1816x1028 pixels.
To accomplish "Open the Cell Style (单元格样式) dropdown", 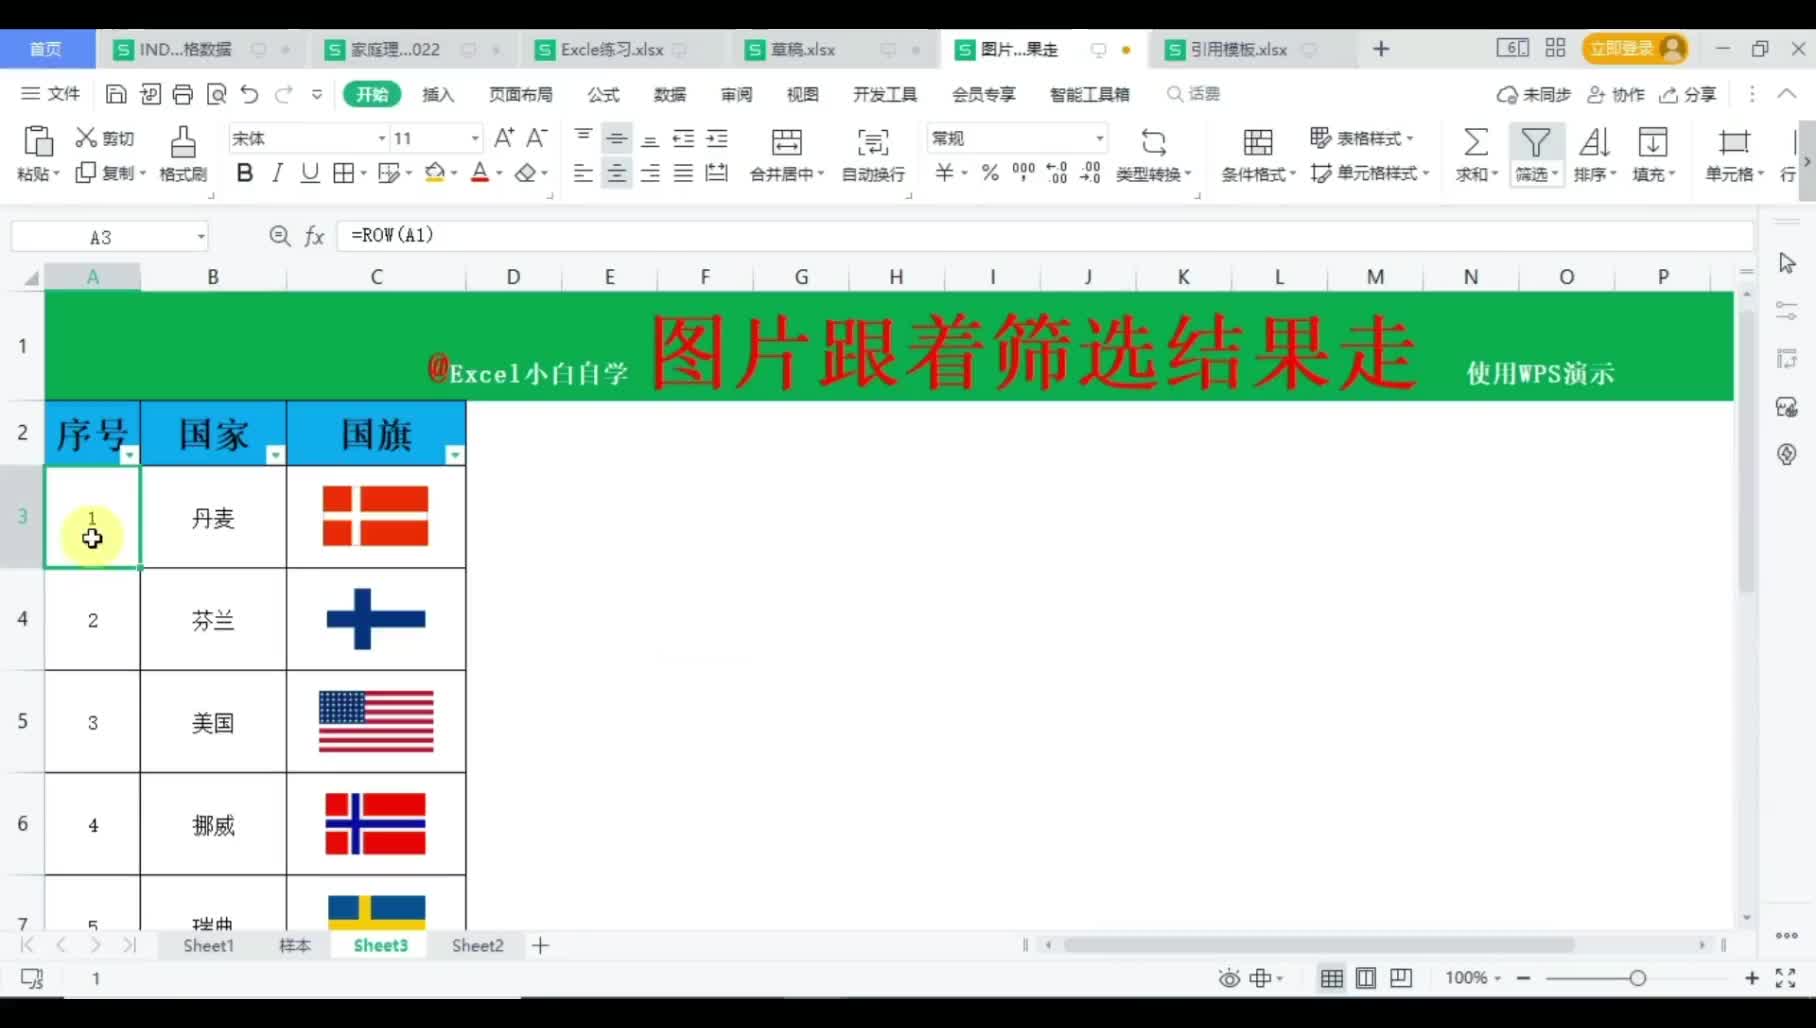I will click(x=1369, y=173).
